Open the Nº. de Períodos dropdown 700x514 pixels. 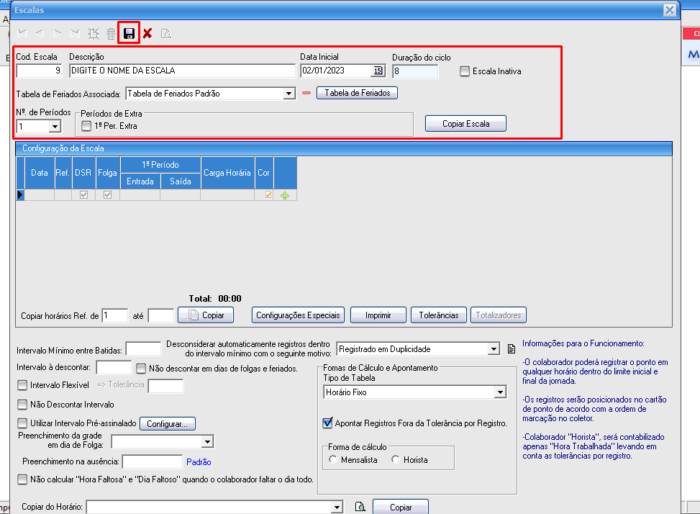point(54,126)
